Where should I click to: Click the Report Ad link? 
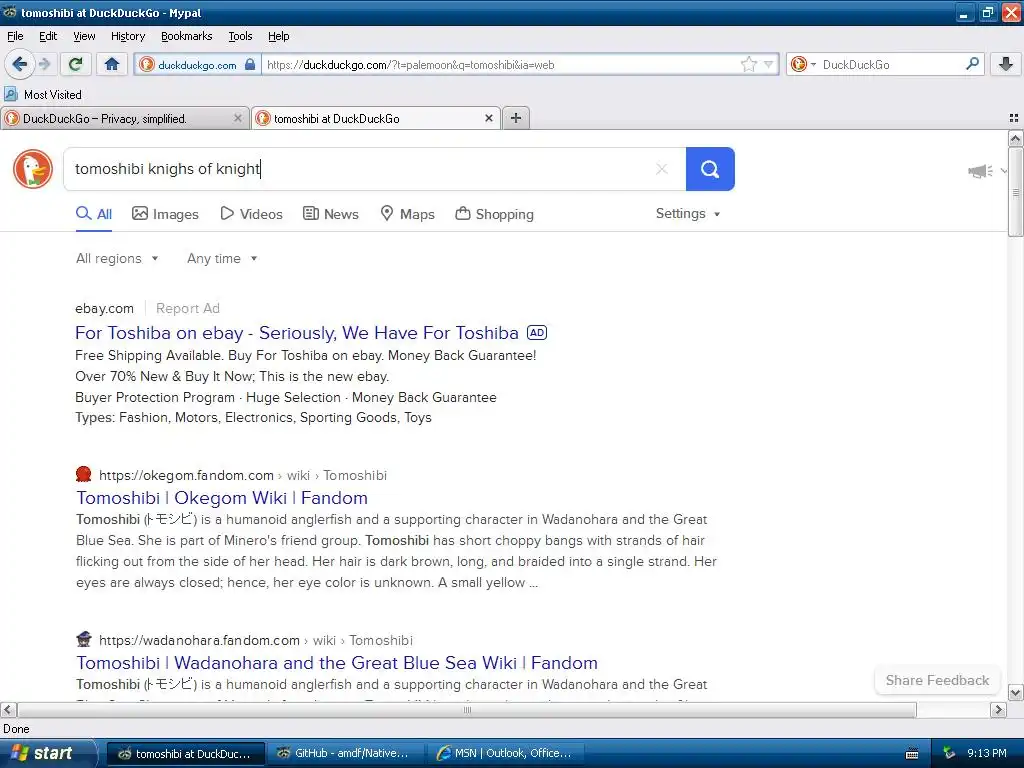[x=187, y=308]
